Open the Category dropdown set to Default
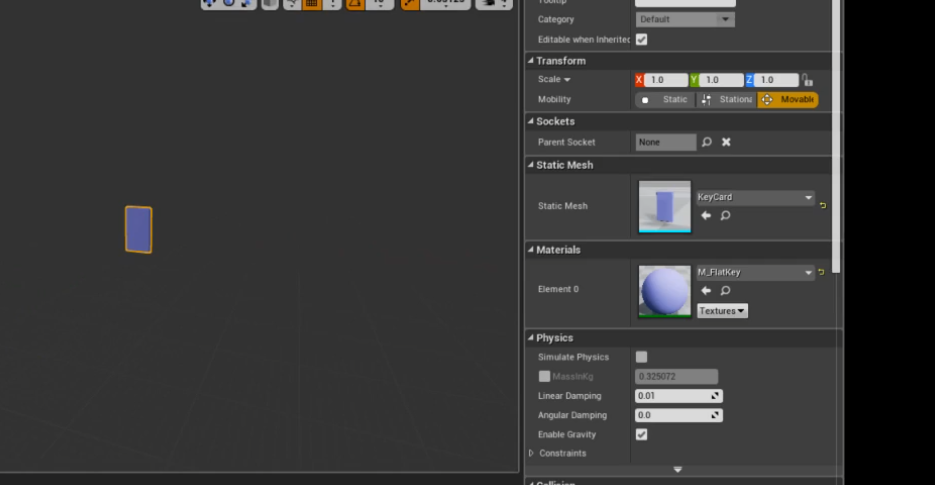935x485 pixels. tap(685, 19)
